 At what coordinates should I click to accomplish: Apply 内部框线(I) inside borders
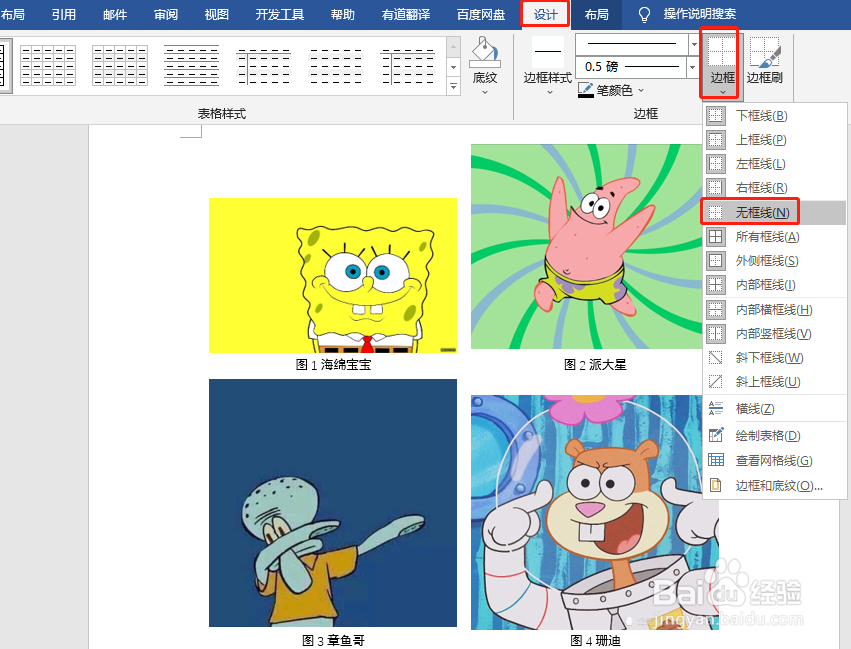(x=775, y=285)
